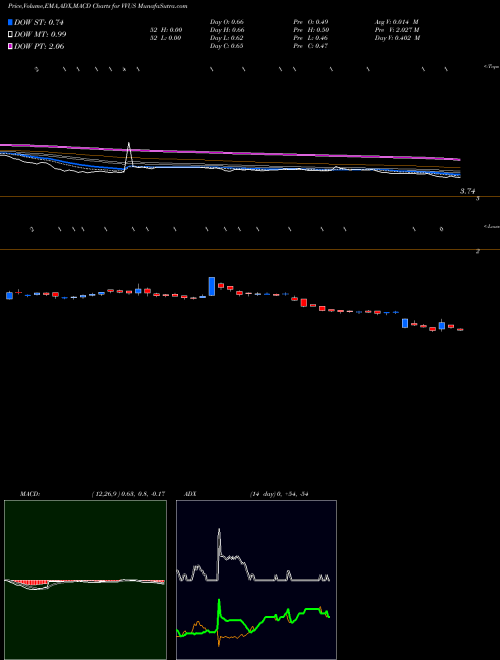Click the 'Pre V: 2.027 M' value
This screenshot has width=500, height=660.
tap(397, 30)
